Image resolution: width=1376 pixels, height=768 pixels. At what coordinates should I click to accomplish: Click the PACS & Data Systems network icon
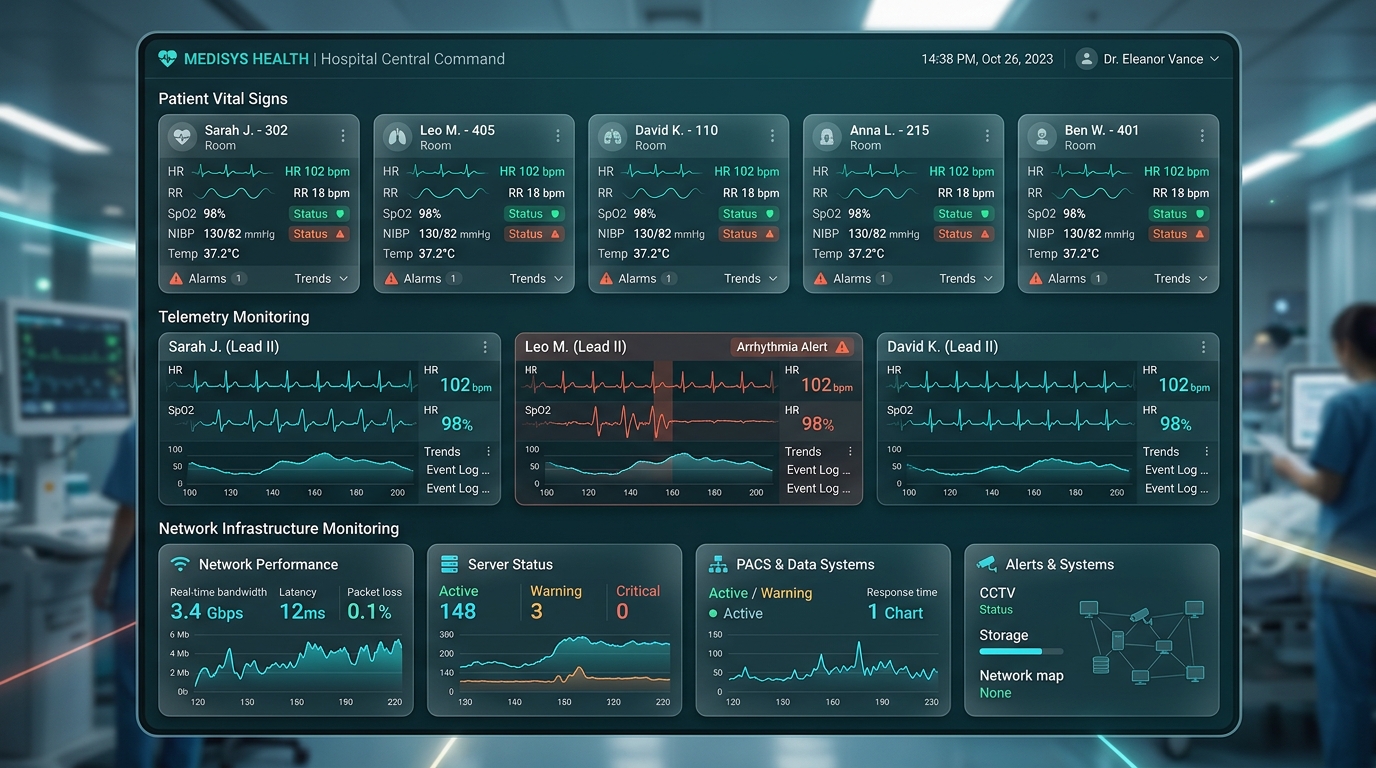click(718, 564)
